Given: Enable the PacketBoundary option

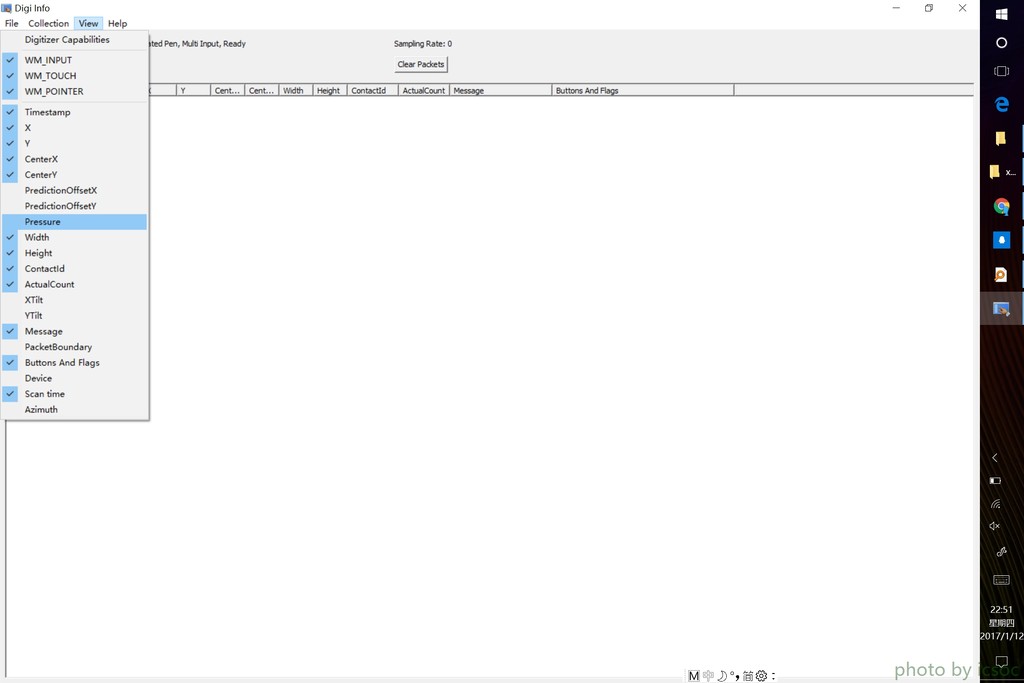Looking at the screenshot, I should (74, 347).
